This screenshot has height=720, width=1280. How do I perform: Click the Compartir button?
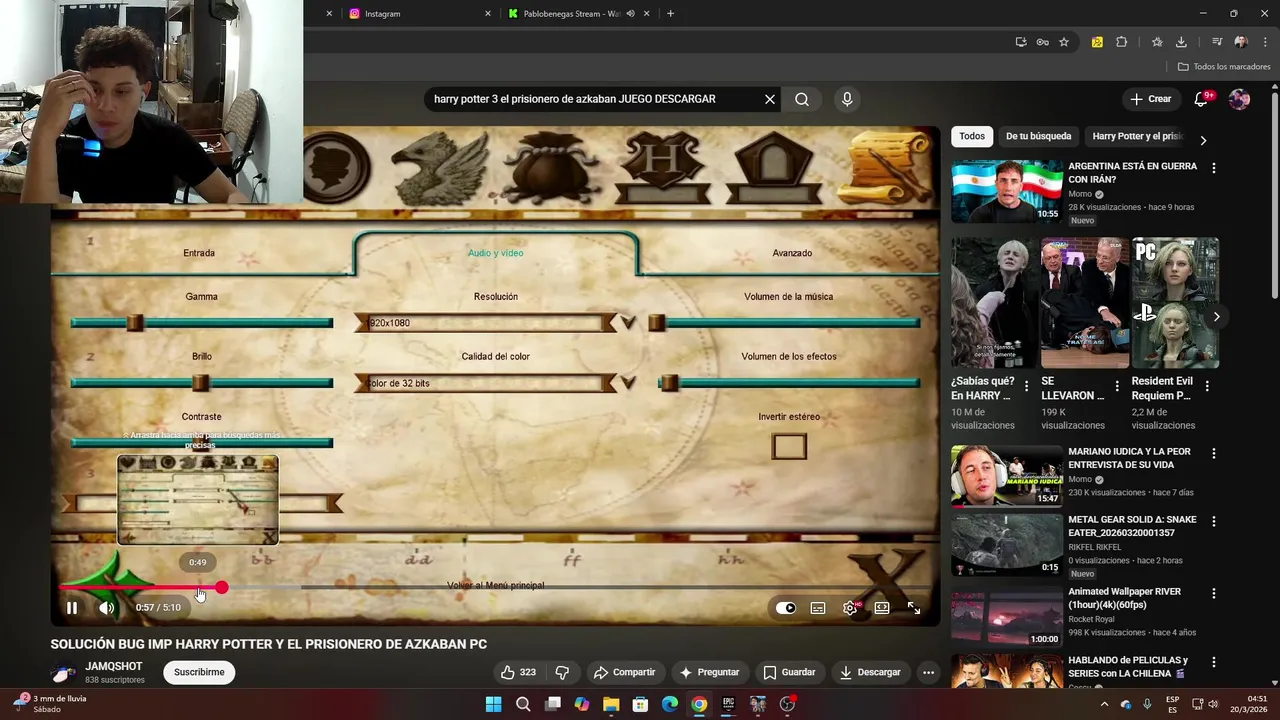624,672
